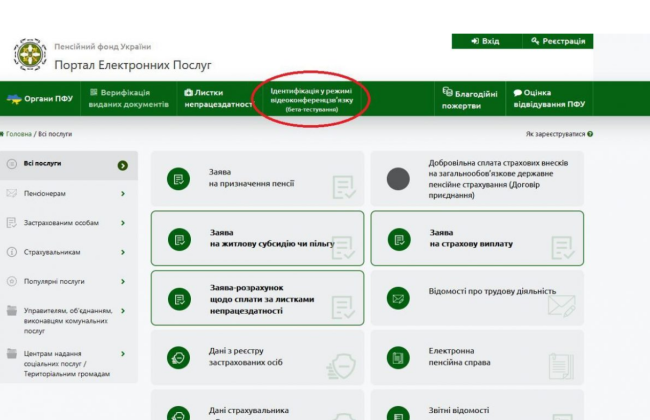
Task: Click the folder icon beside Управителям, об'єднанням
Action: 12,311
